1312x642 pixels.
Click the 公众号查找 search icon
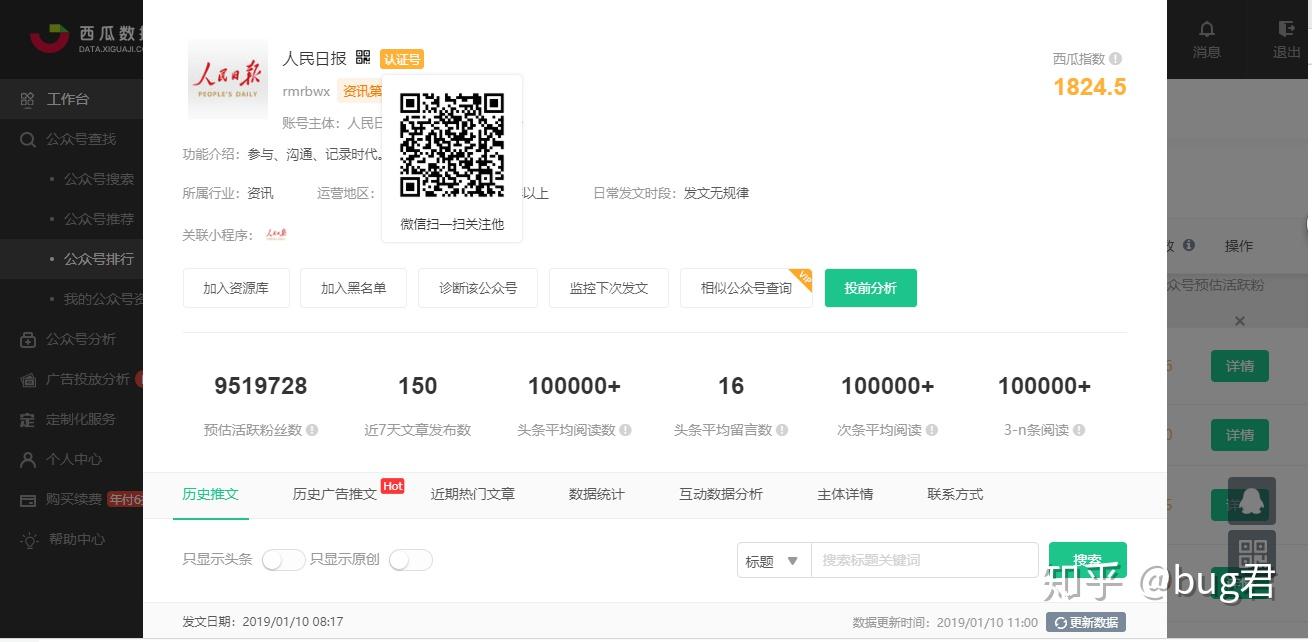(x=28, y=139)
